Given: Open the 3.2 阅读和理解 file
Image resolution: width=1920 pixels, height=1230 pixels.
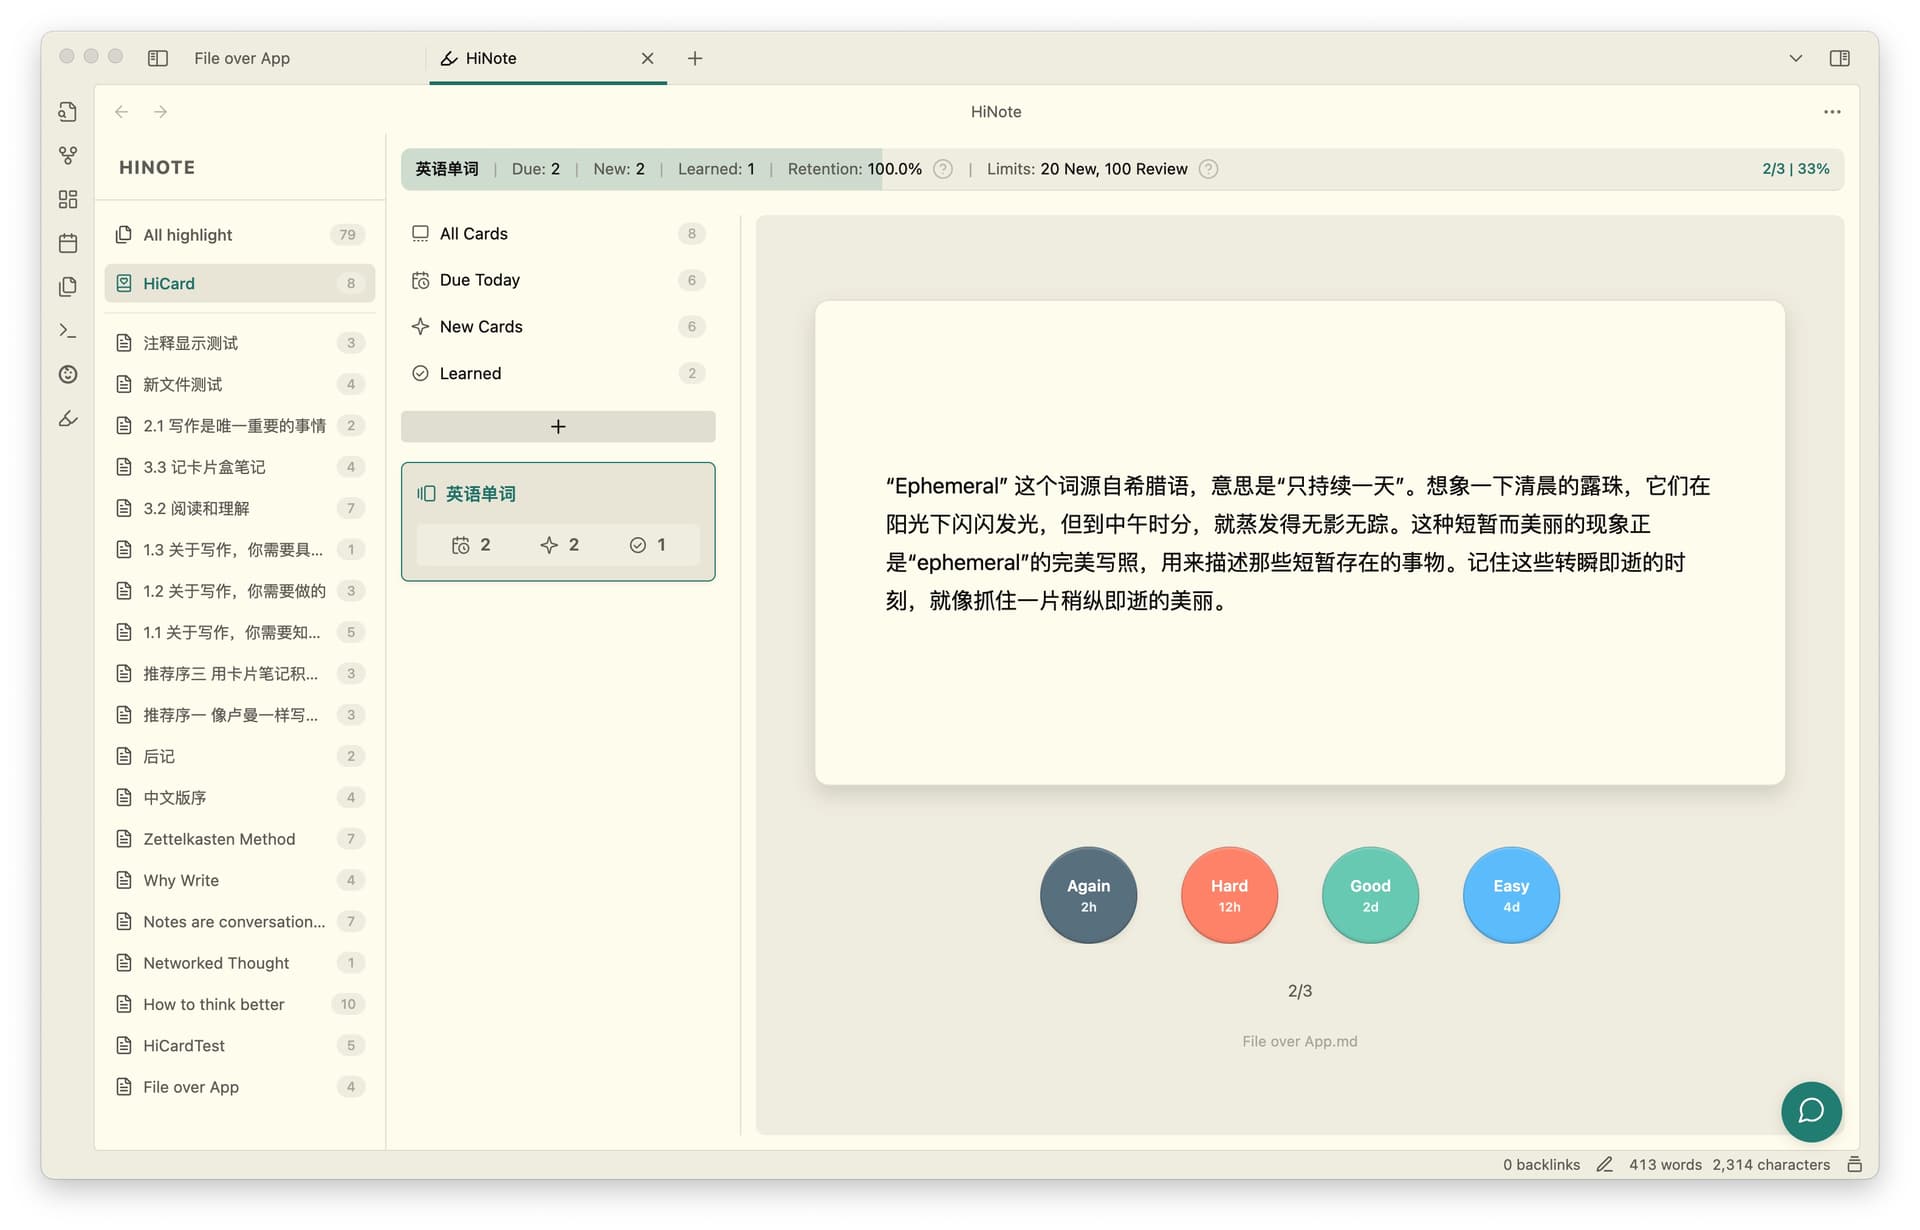Looking at the screenshot, I should coord(240,508).
